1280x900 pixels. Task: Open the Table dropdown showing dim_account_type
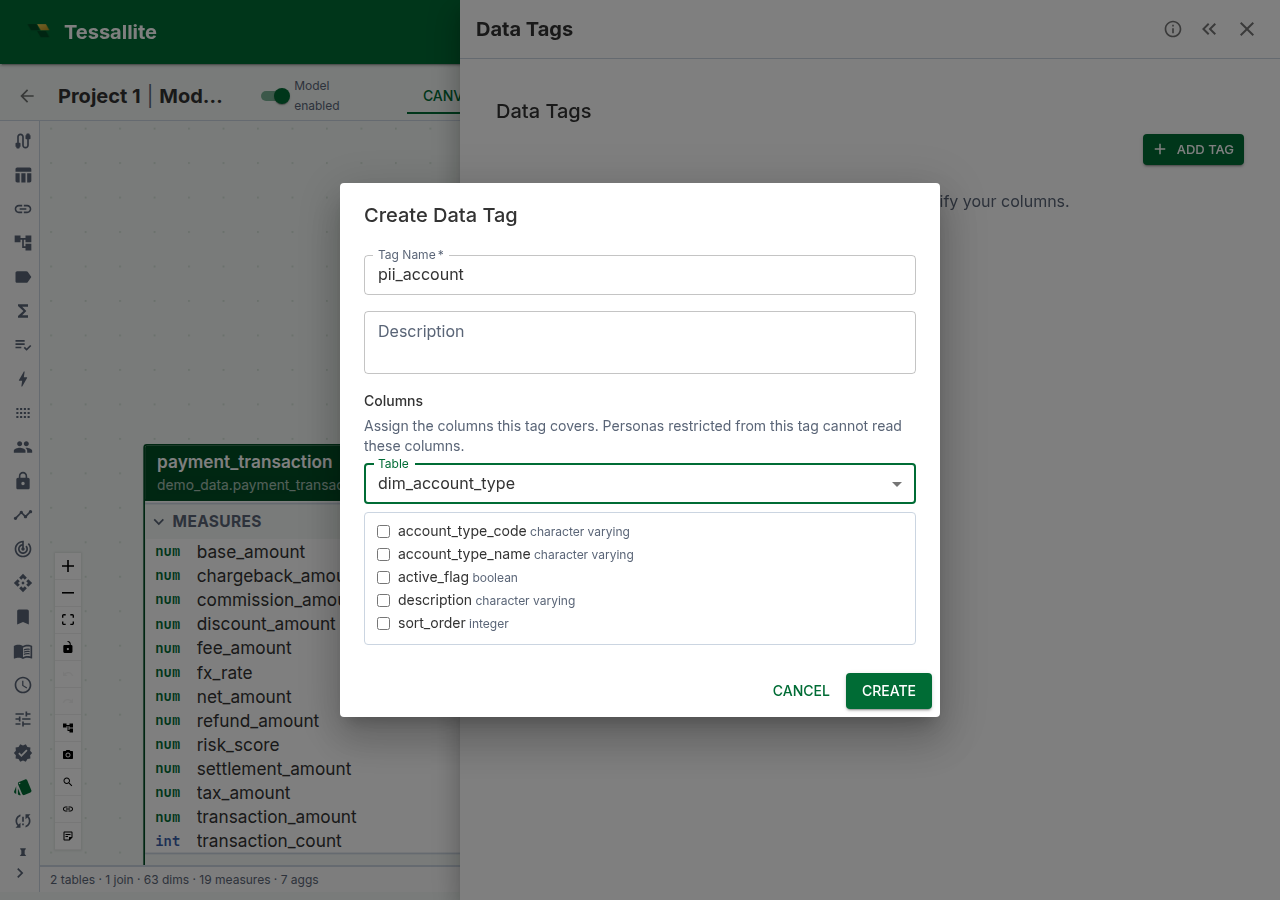(x=640, y=484)
